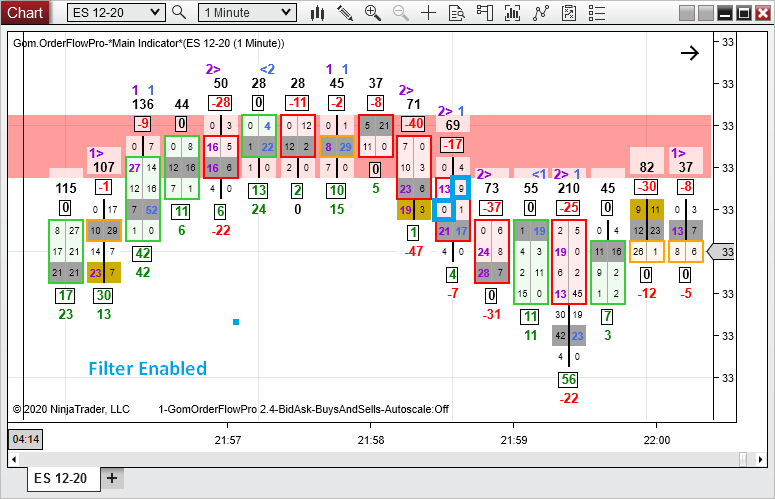Click the current price marker on axis

(722, 252)
